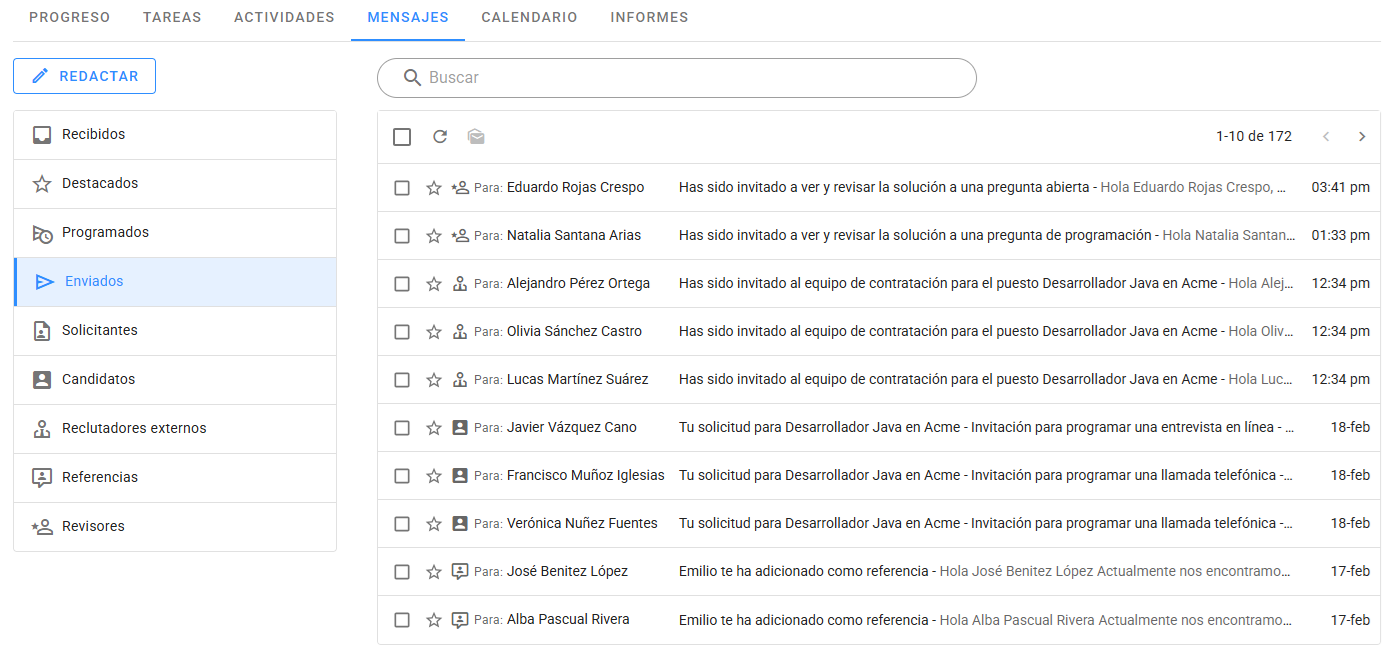Go to previous page of messages
The width and height of the screenshot is (1392, 655).
[x=1326, y=137]
